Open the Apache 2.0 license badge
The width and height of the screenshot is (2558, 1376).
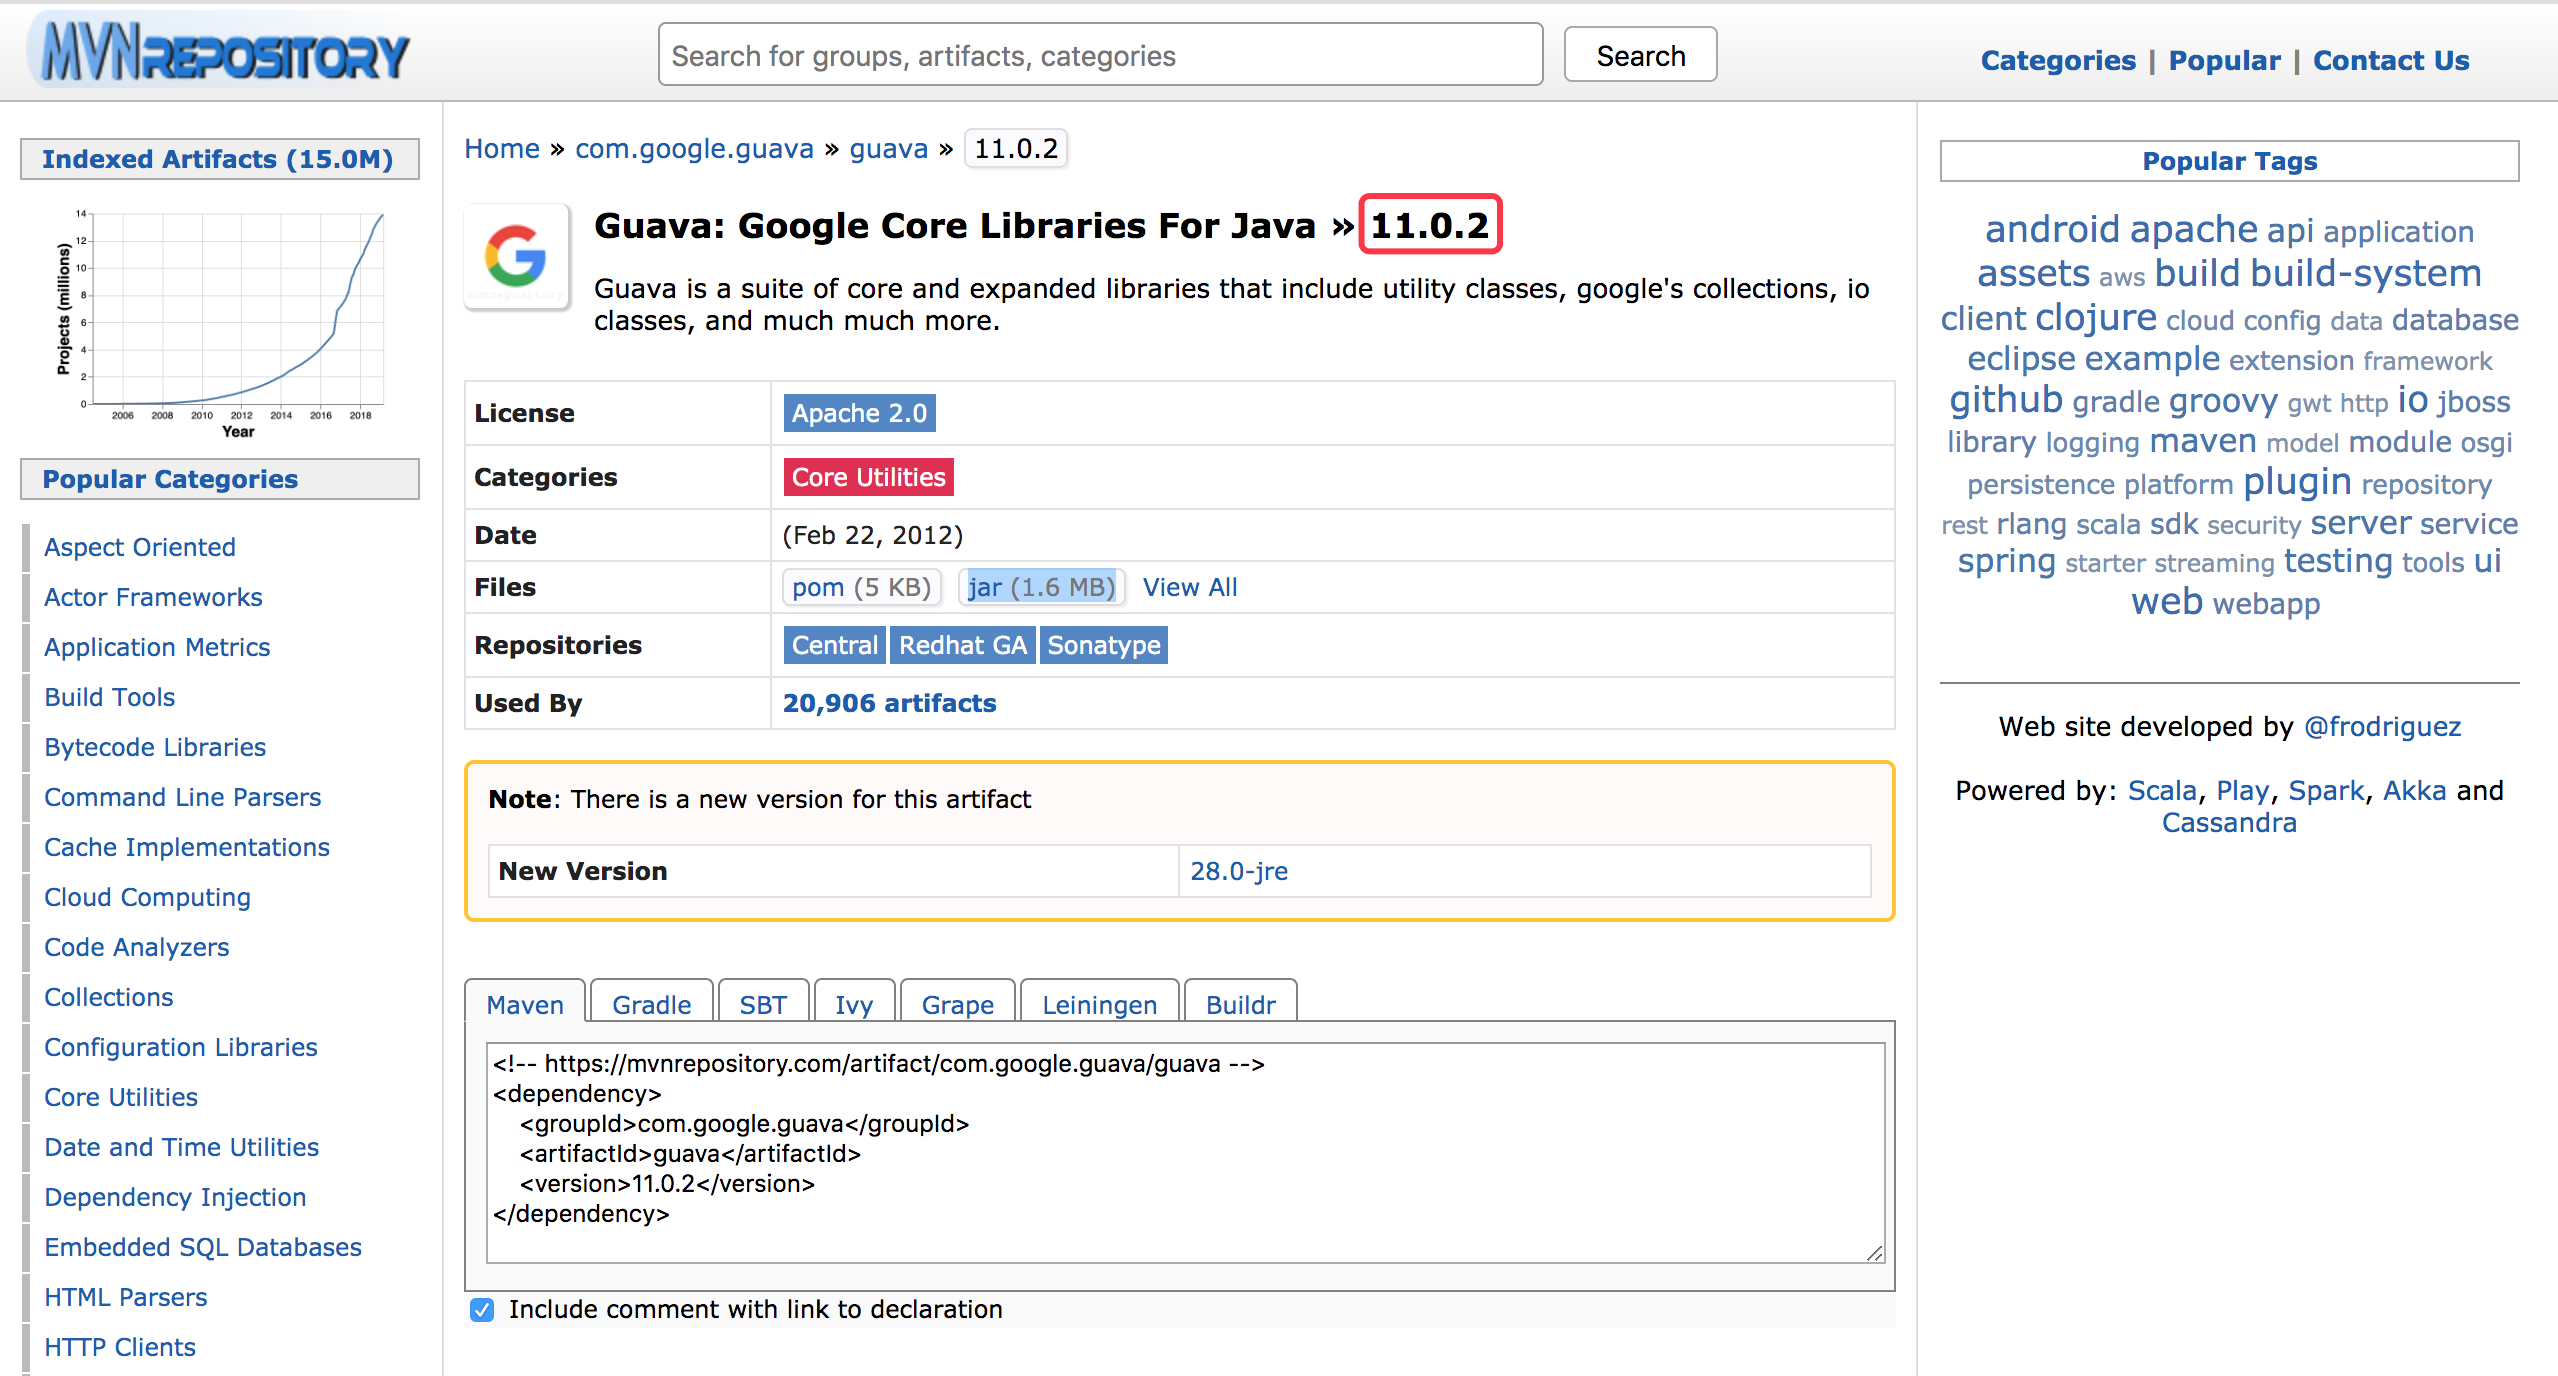[858, 412]
